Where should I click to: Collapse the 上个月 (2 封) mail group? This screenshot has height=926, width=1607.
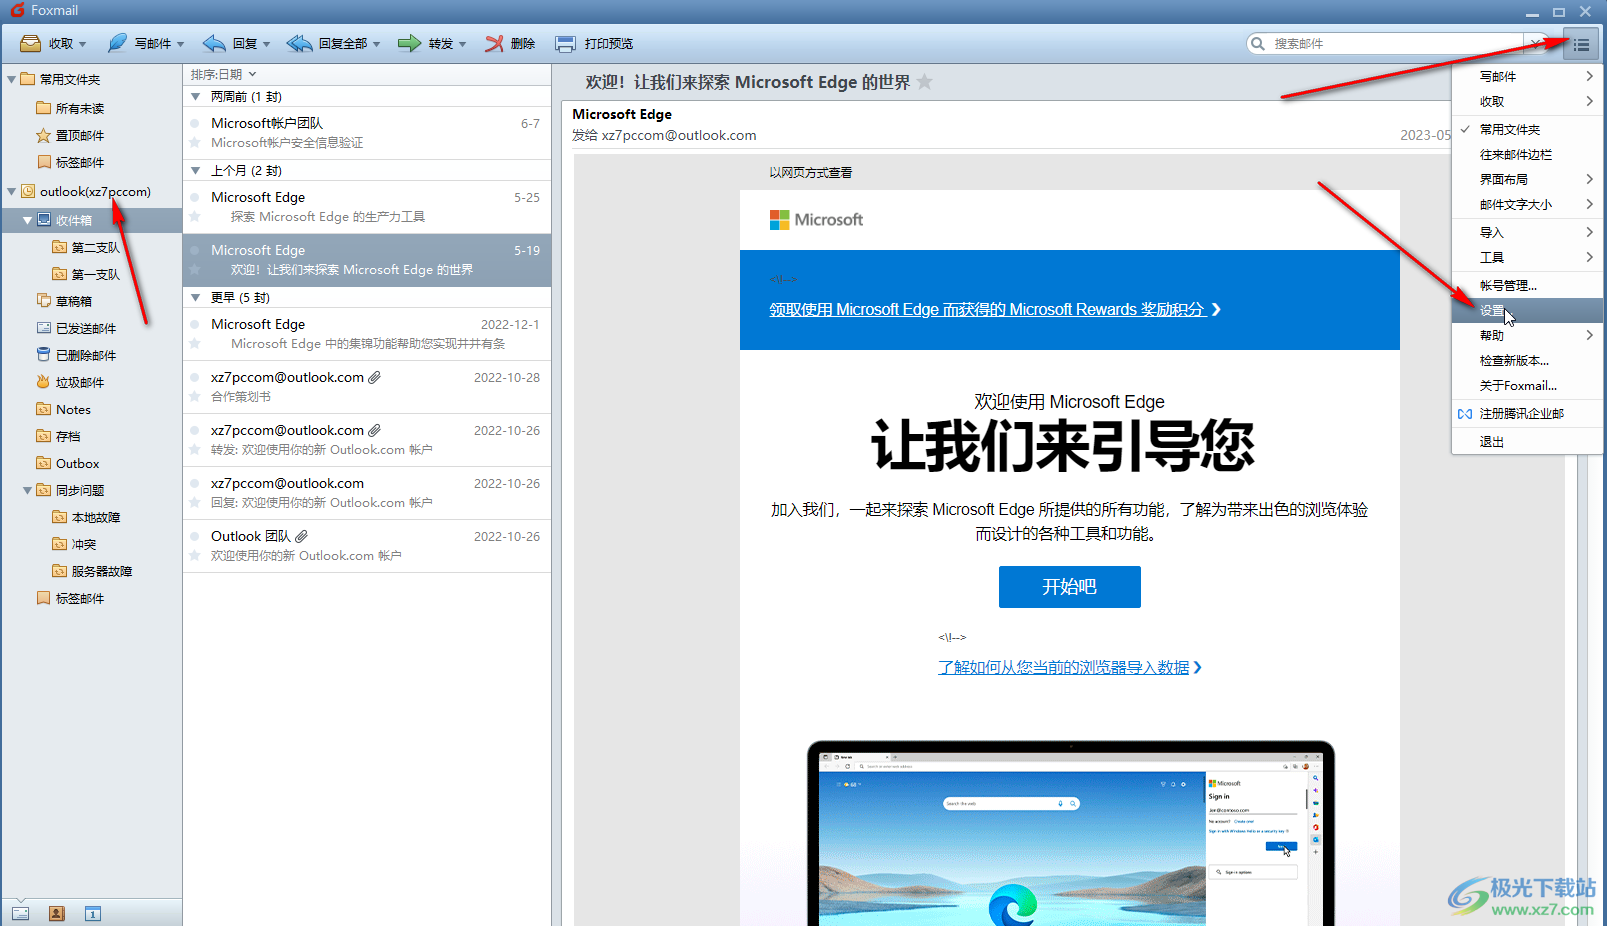tap(196, 171)
